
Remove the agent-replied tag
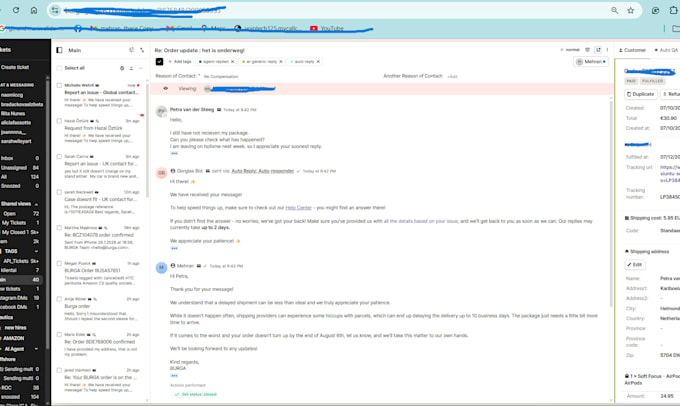232,62
